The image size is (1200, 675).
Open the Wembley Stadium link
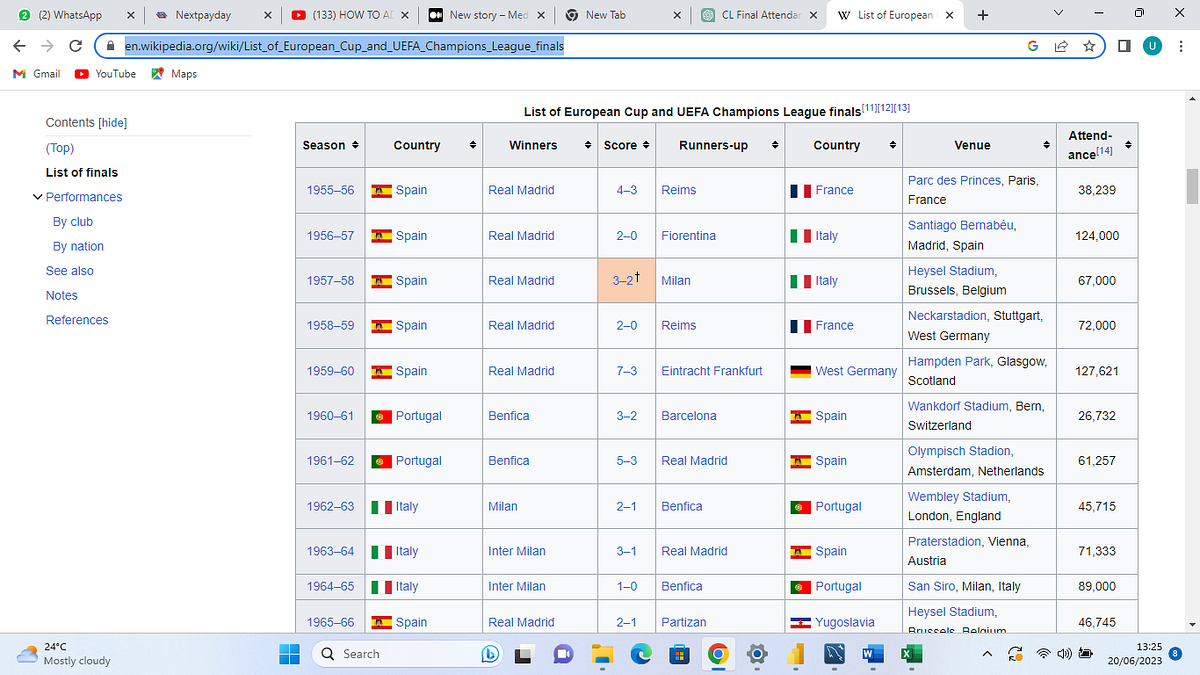coord(958,497)
